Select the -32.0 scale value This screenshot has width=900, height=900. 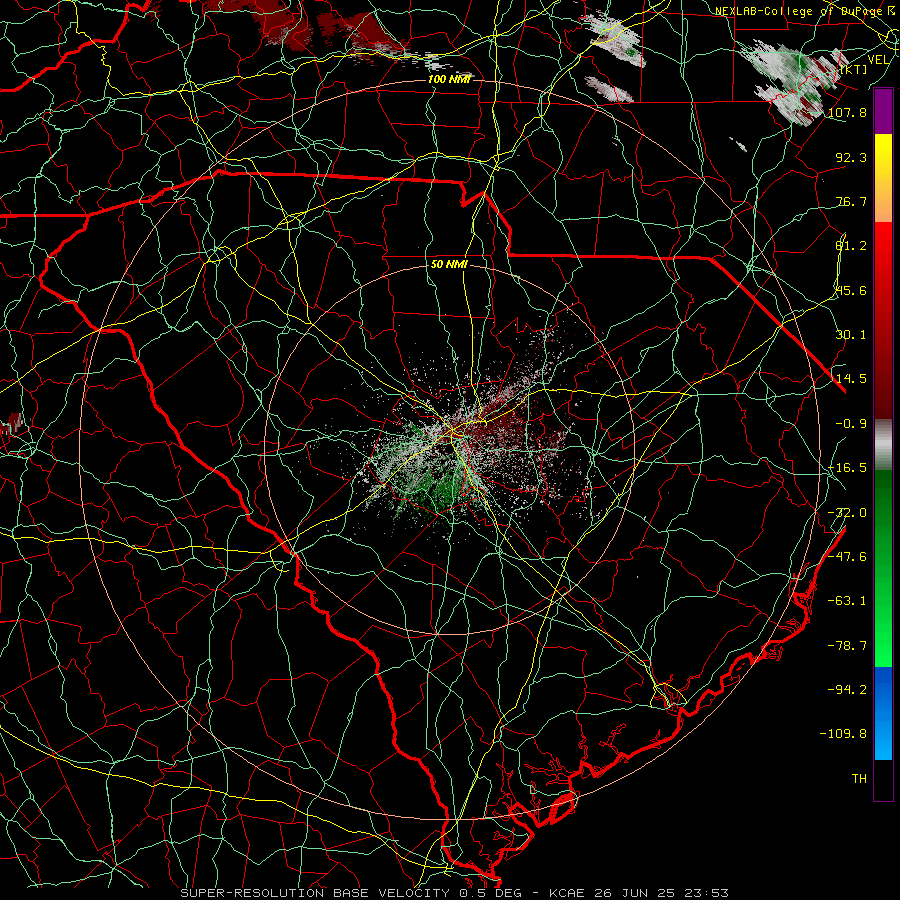pyautogui.click(x=847, y=513)
